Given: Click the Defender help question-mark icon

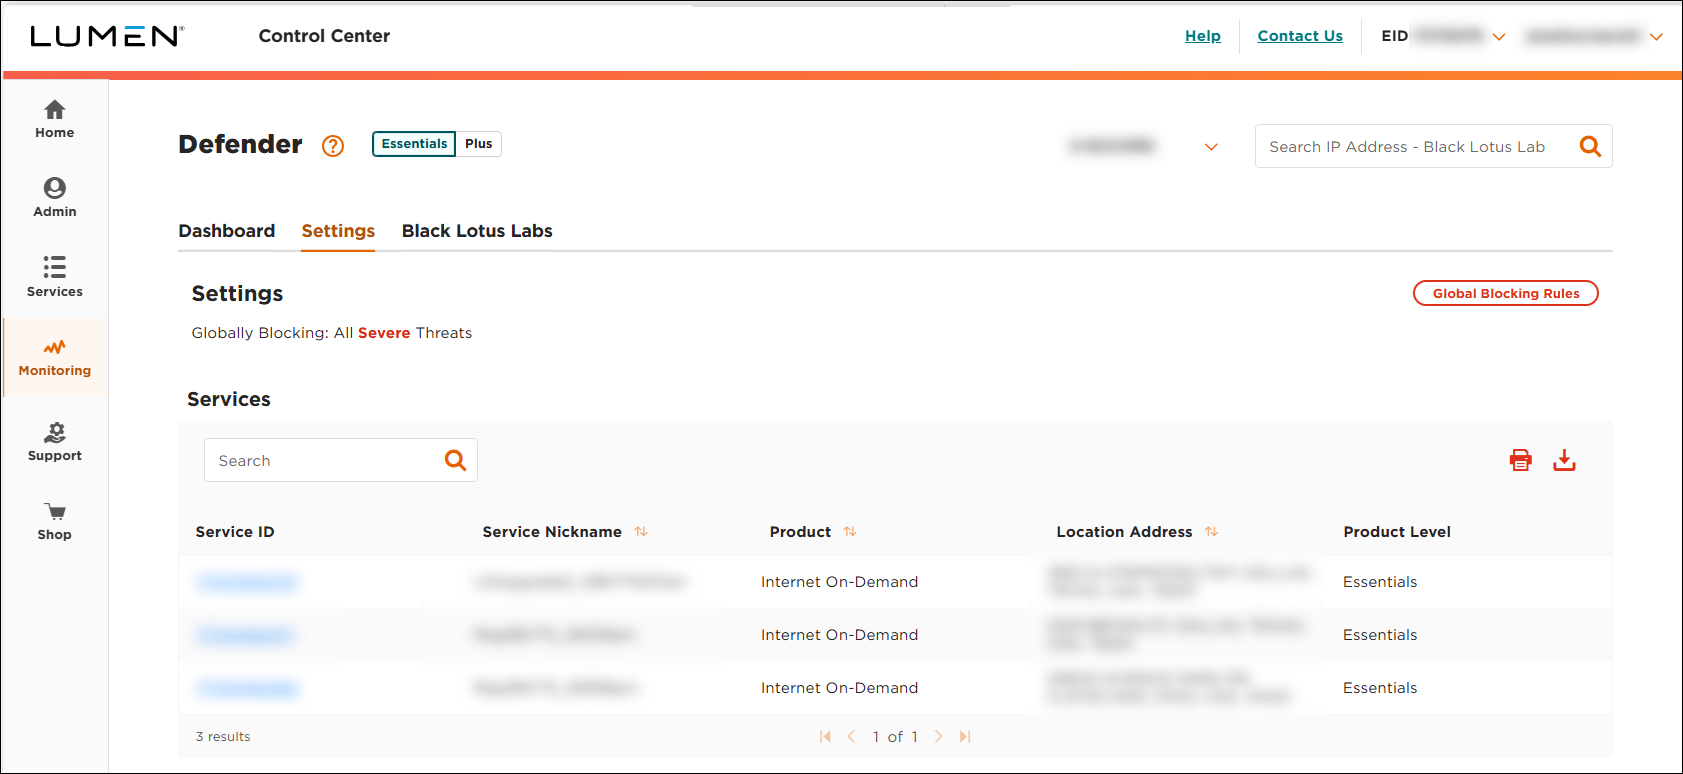Looking at the screenshot, I should 333,146.
